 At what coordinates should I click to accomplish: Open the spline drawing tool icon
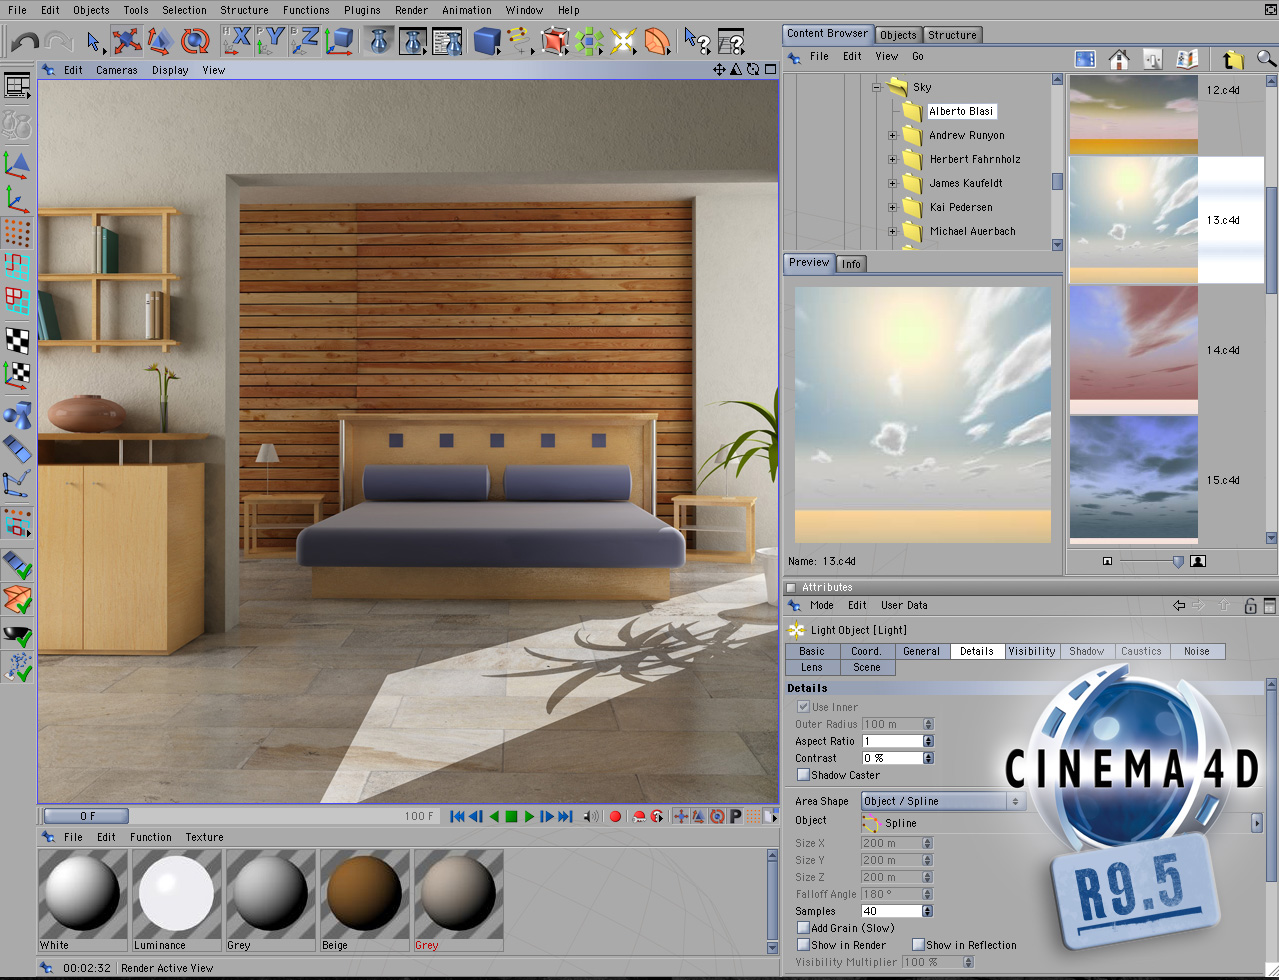(519, 41)
